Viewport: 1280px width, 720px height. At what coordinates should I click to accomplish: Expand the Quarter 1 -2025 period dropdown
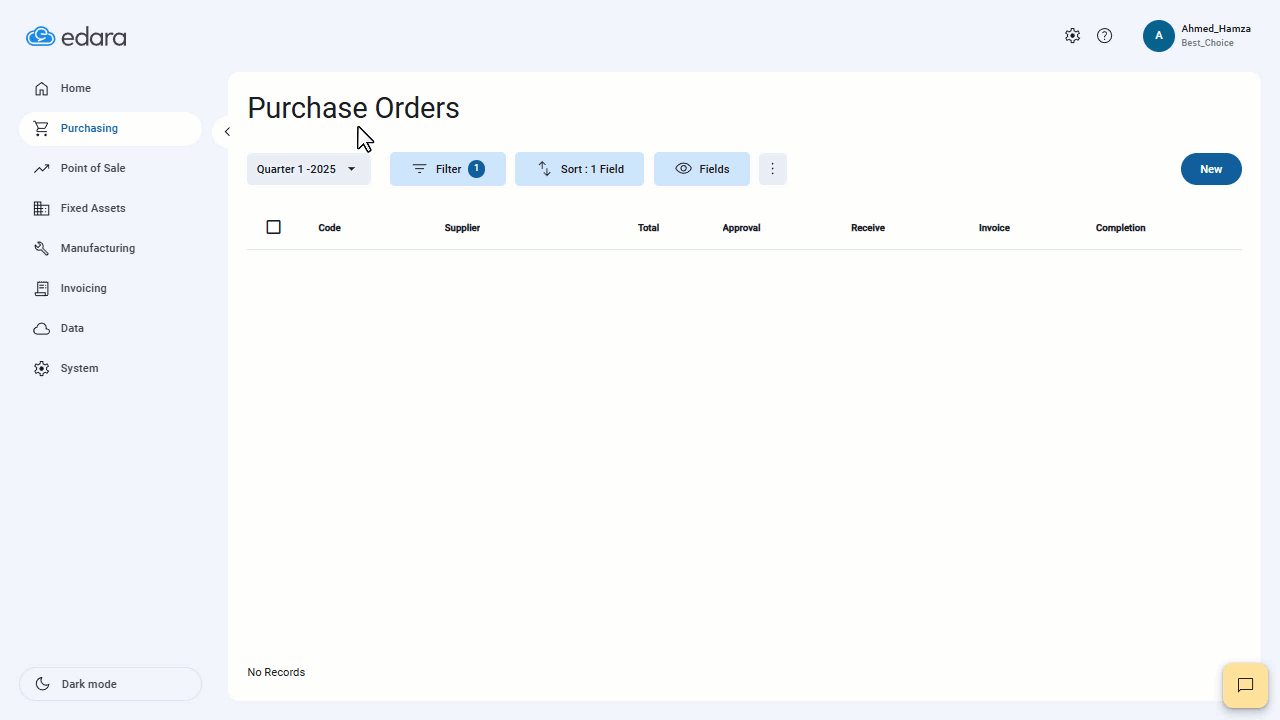(x=309, y=169)
